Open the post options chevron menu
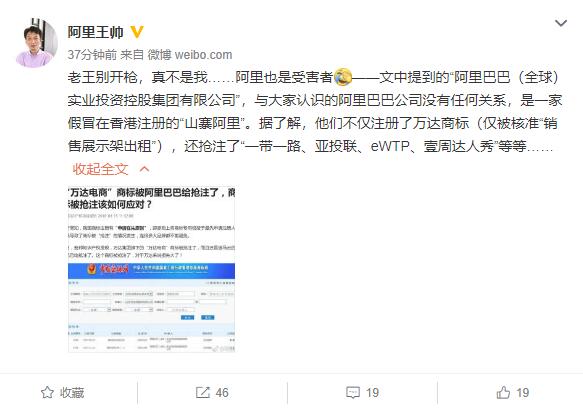 click(561, 23)
